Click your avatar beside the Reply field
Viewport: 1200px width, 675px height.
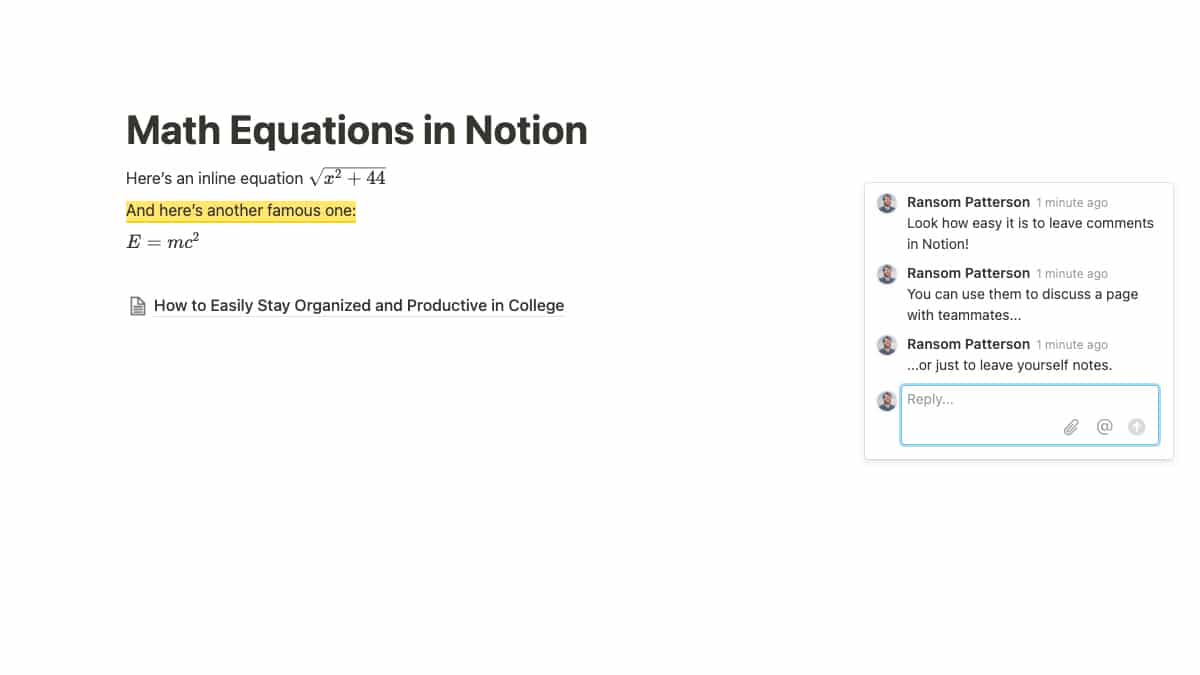point(887,401)
